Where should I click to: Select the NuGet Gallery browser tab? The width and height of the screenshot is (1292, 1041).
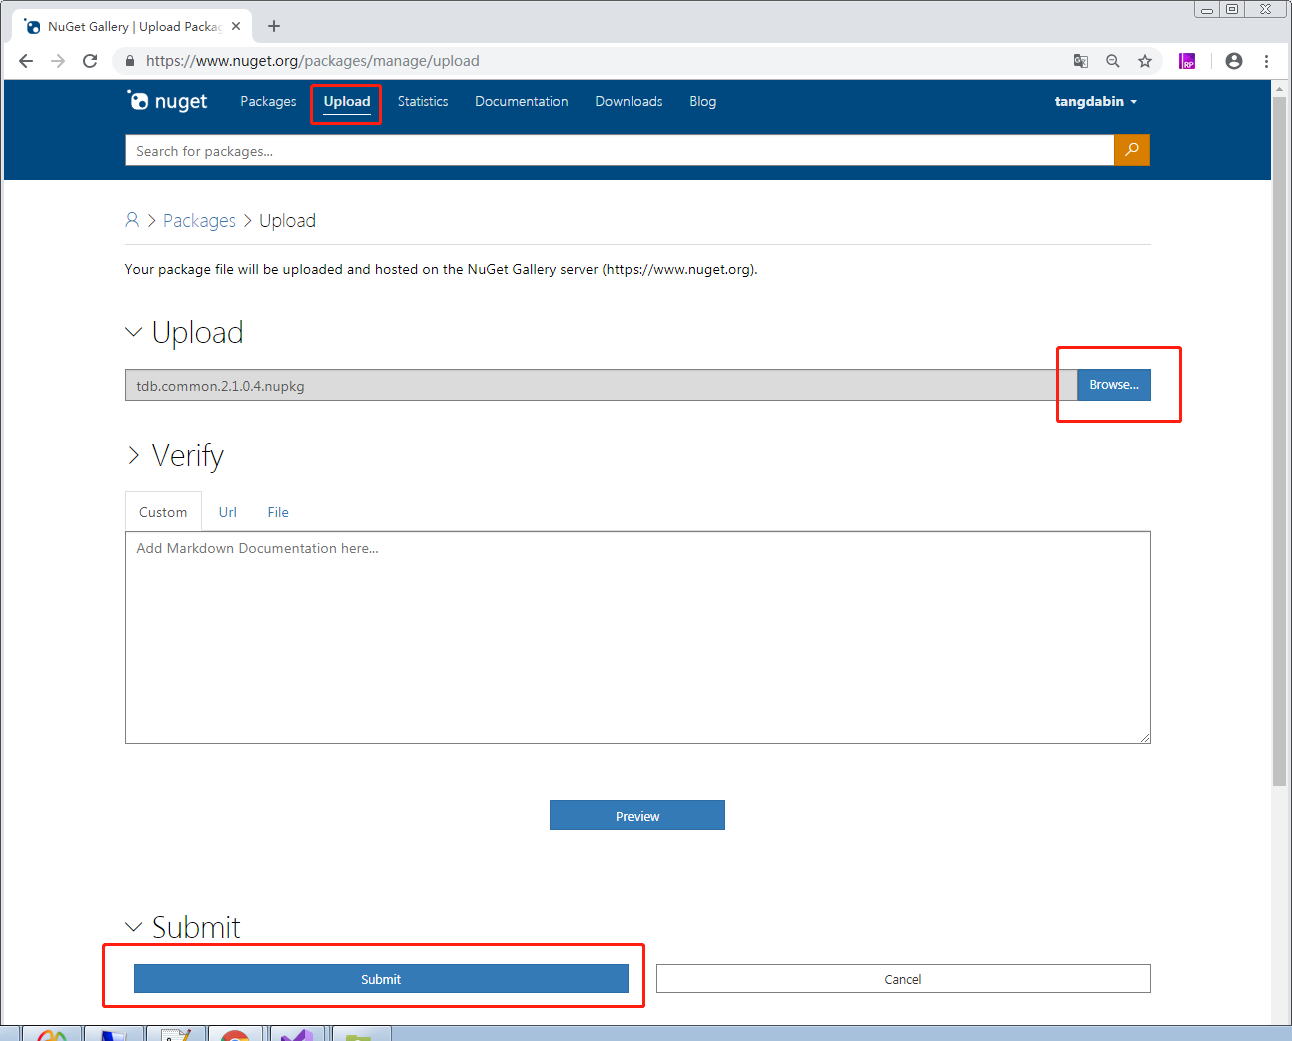(134, 27)
